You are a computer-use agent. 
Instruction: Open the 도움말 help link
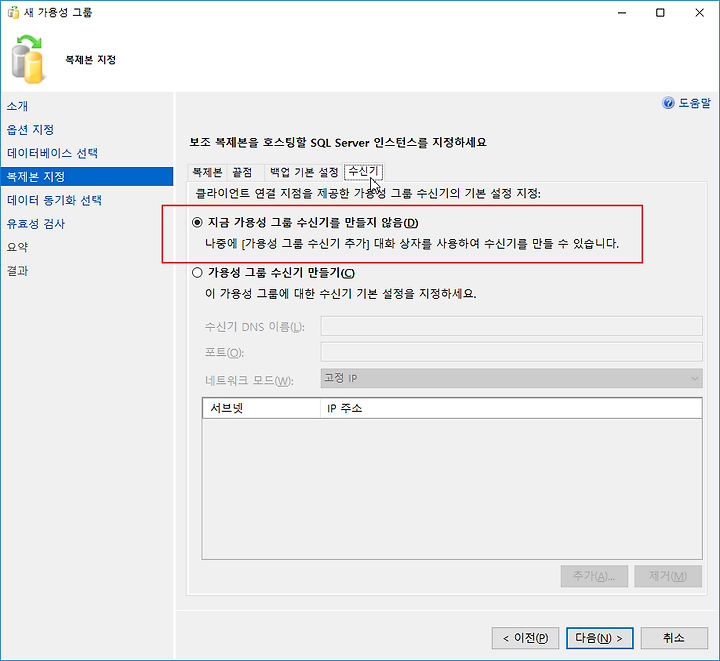point(694,103)
